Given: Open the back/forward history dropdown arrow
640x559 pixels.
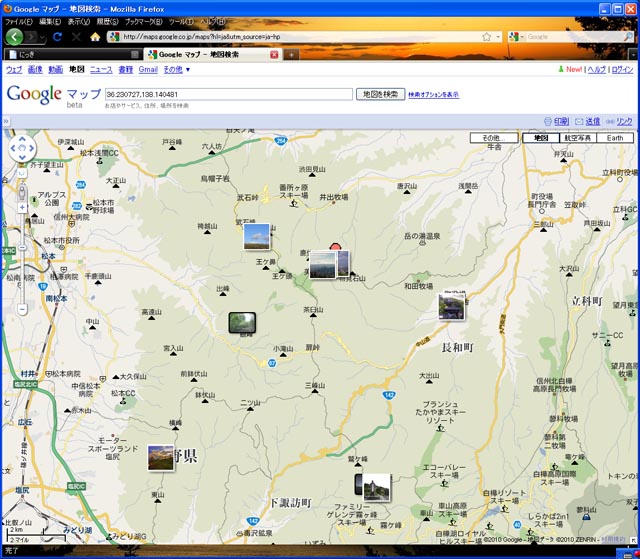Looking at the screenshot, I should [x=42, y=38].
